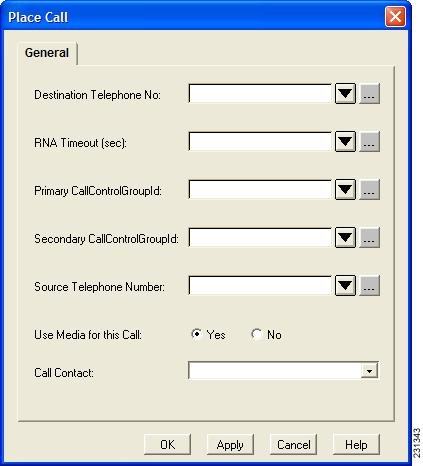Open expression editor for Secondary CallControlGroupId

point(369,238)
